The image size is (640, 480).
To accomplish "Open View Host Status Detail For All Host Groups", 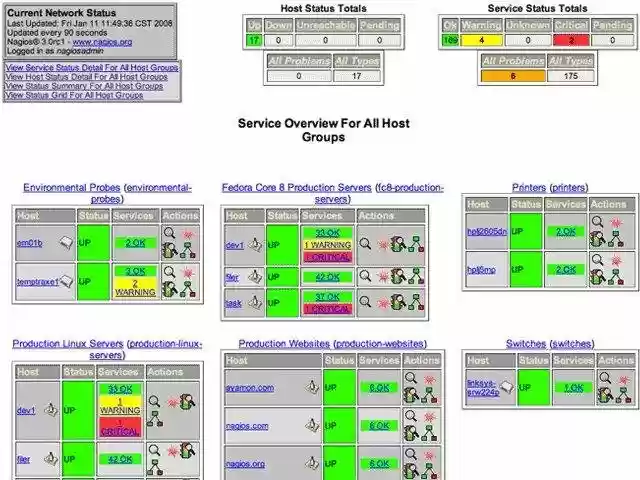I will coord(86,77).
